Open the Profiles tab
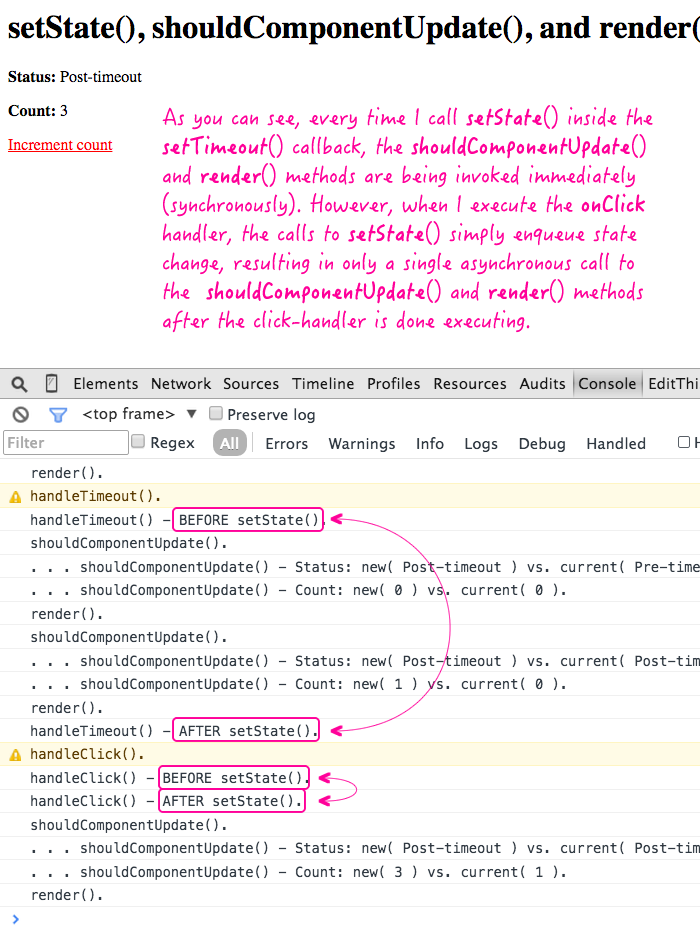Viewport: 700px width, 929px height. [x=393, y=384]
